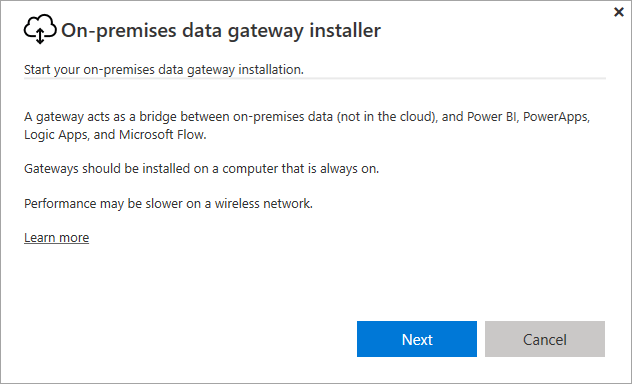Click '(not in the cloud)' parenthetical text

pyautogui.click(x=386, y=117)
